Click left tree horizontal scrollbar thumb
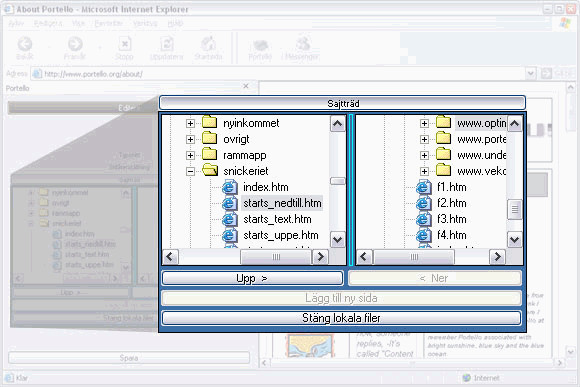Image resolution: width=580 pixels, height=387 pixels. (x=276, y=256)
